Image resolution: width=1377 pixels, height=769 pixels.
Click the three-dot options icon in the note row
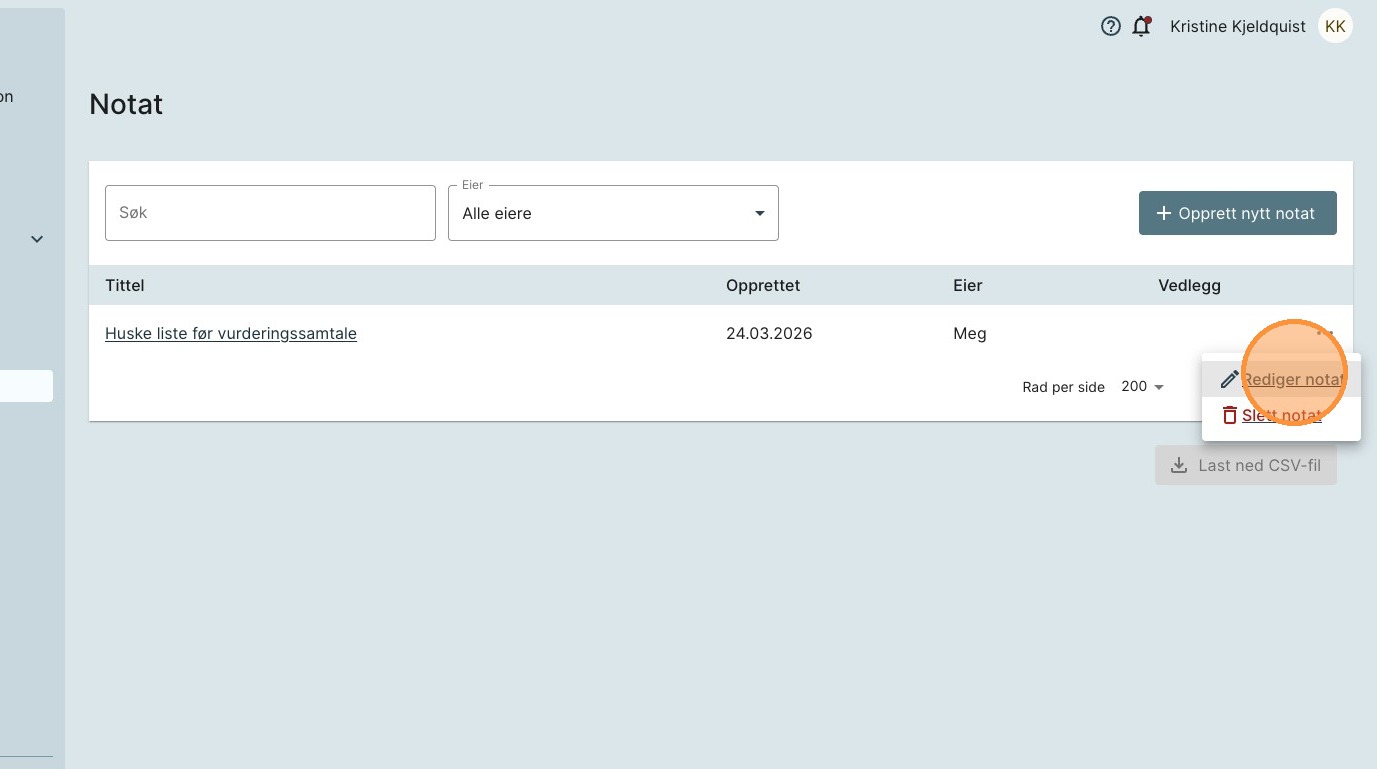click(1325, 333)
